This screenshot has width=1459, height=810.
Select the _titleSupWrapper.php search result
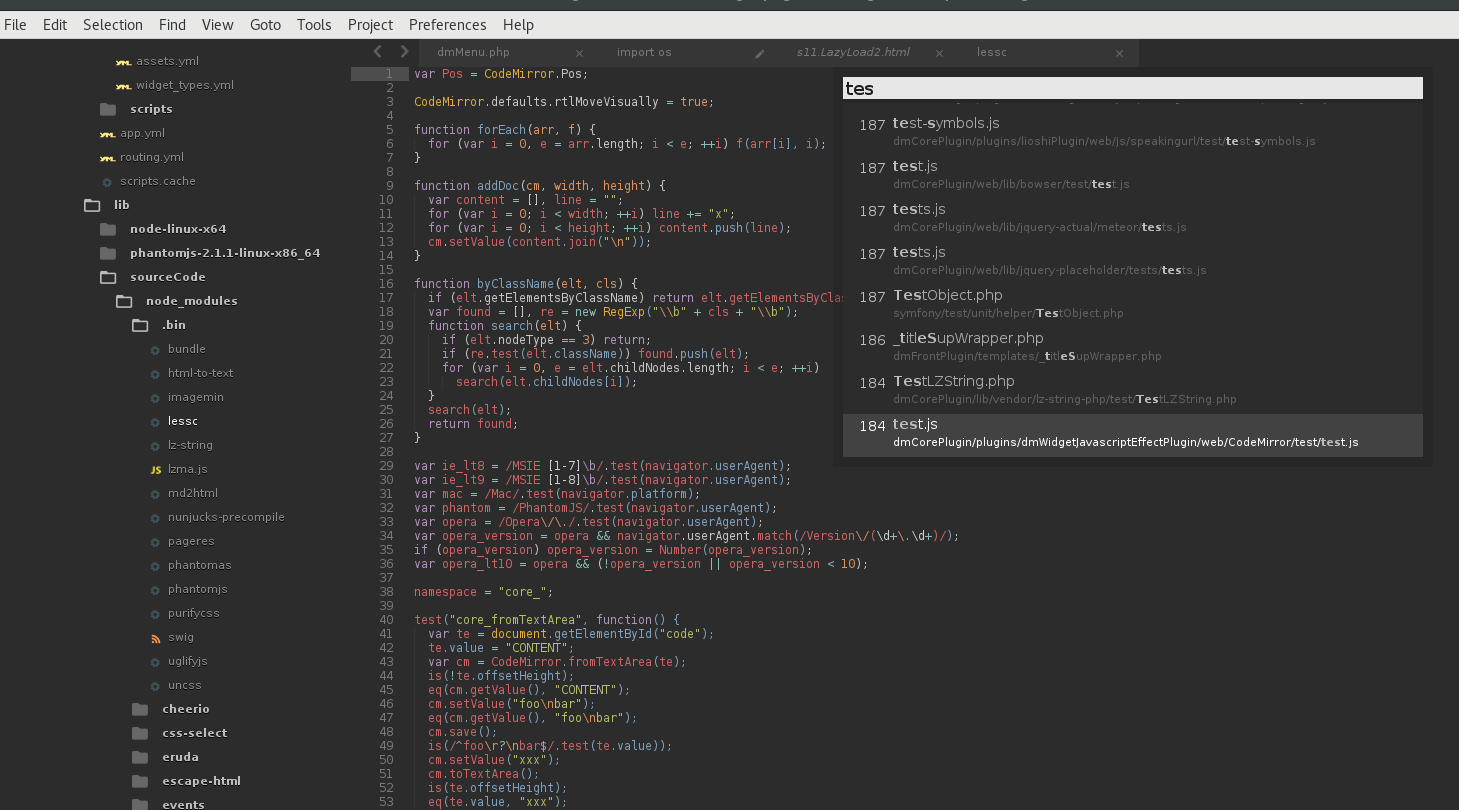point(1133,347)
